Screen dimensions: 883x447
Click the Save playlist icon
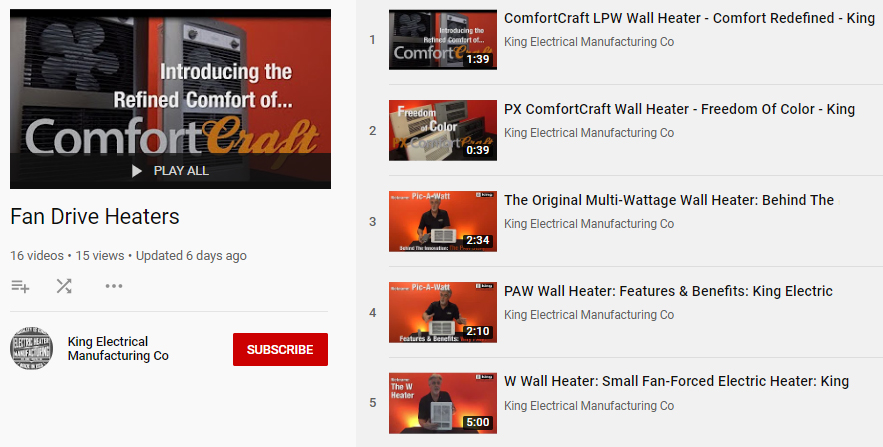point(20,286)
